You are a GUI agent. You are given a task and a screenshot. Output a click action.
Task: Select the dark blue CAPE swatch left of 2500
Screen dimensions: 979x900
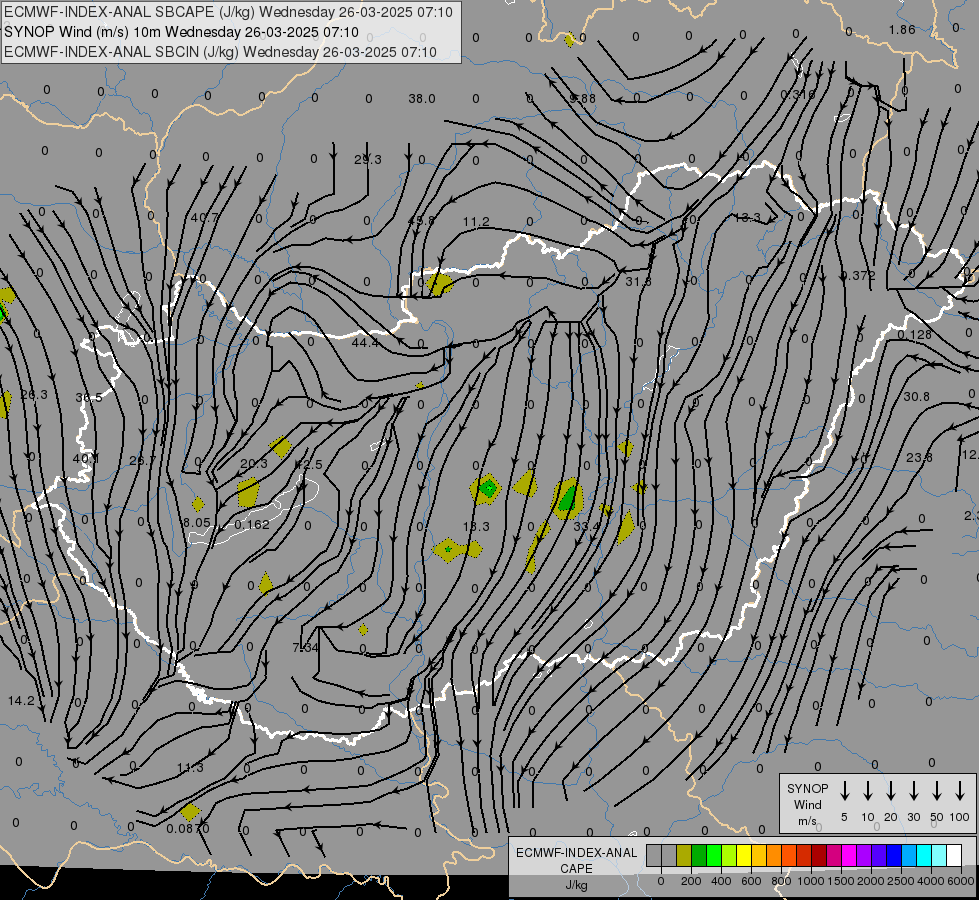(x=894, y=856)
